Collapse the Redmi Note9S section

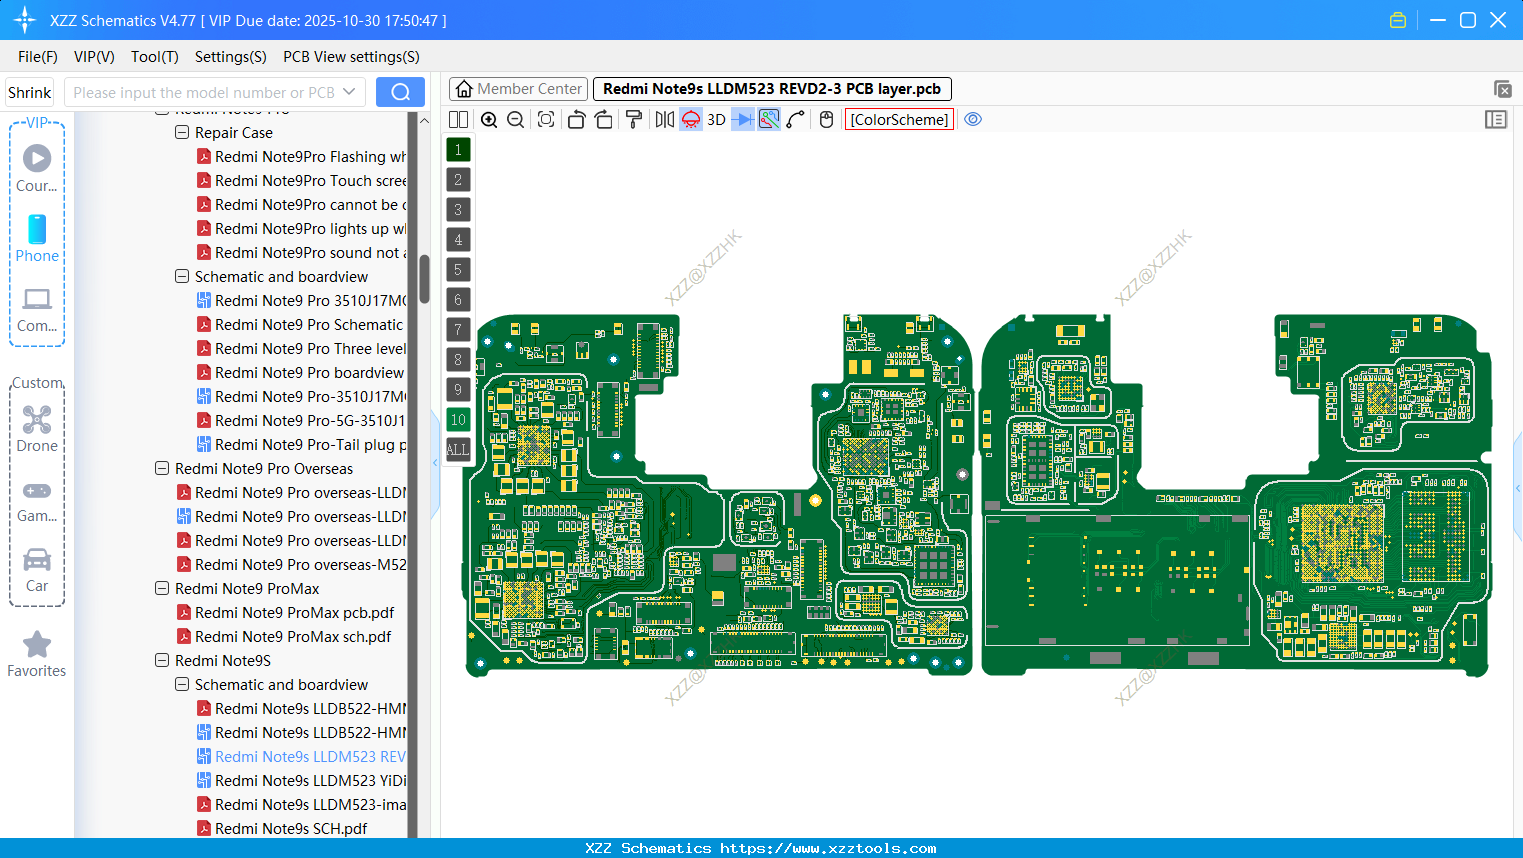tap(161, 660)
